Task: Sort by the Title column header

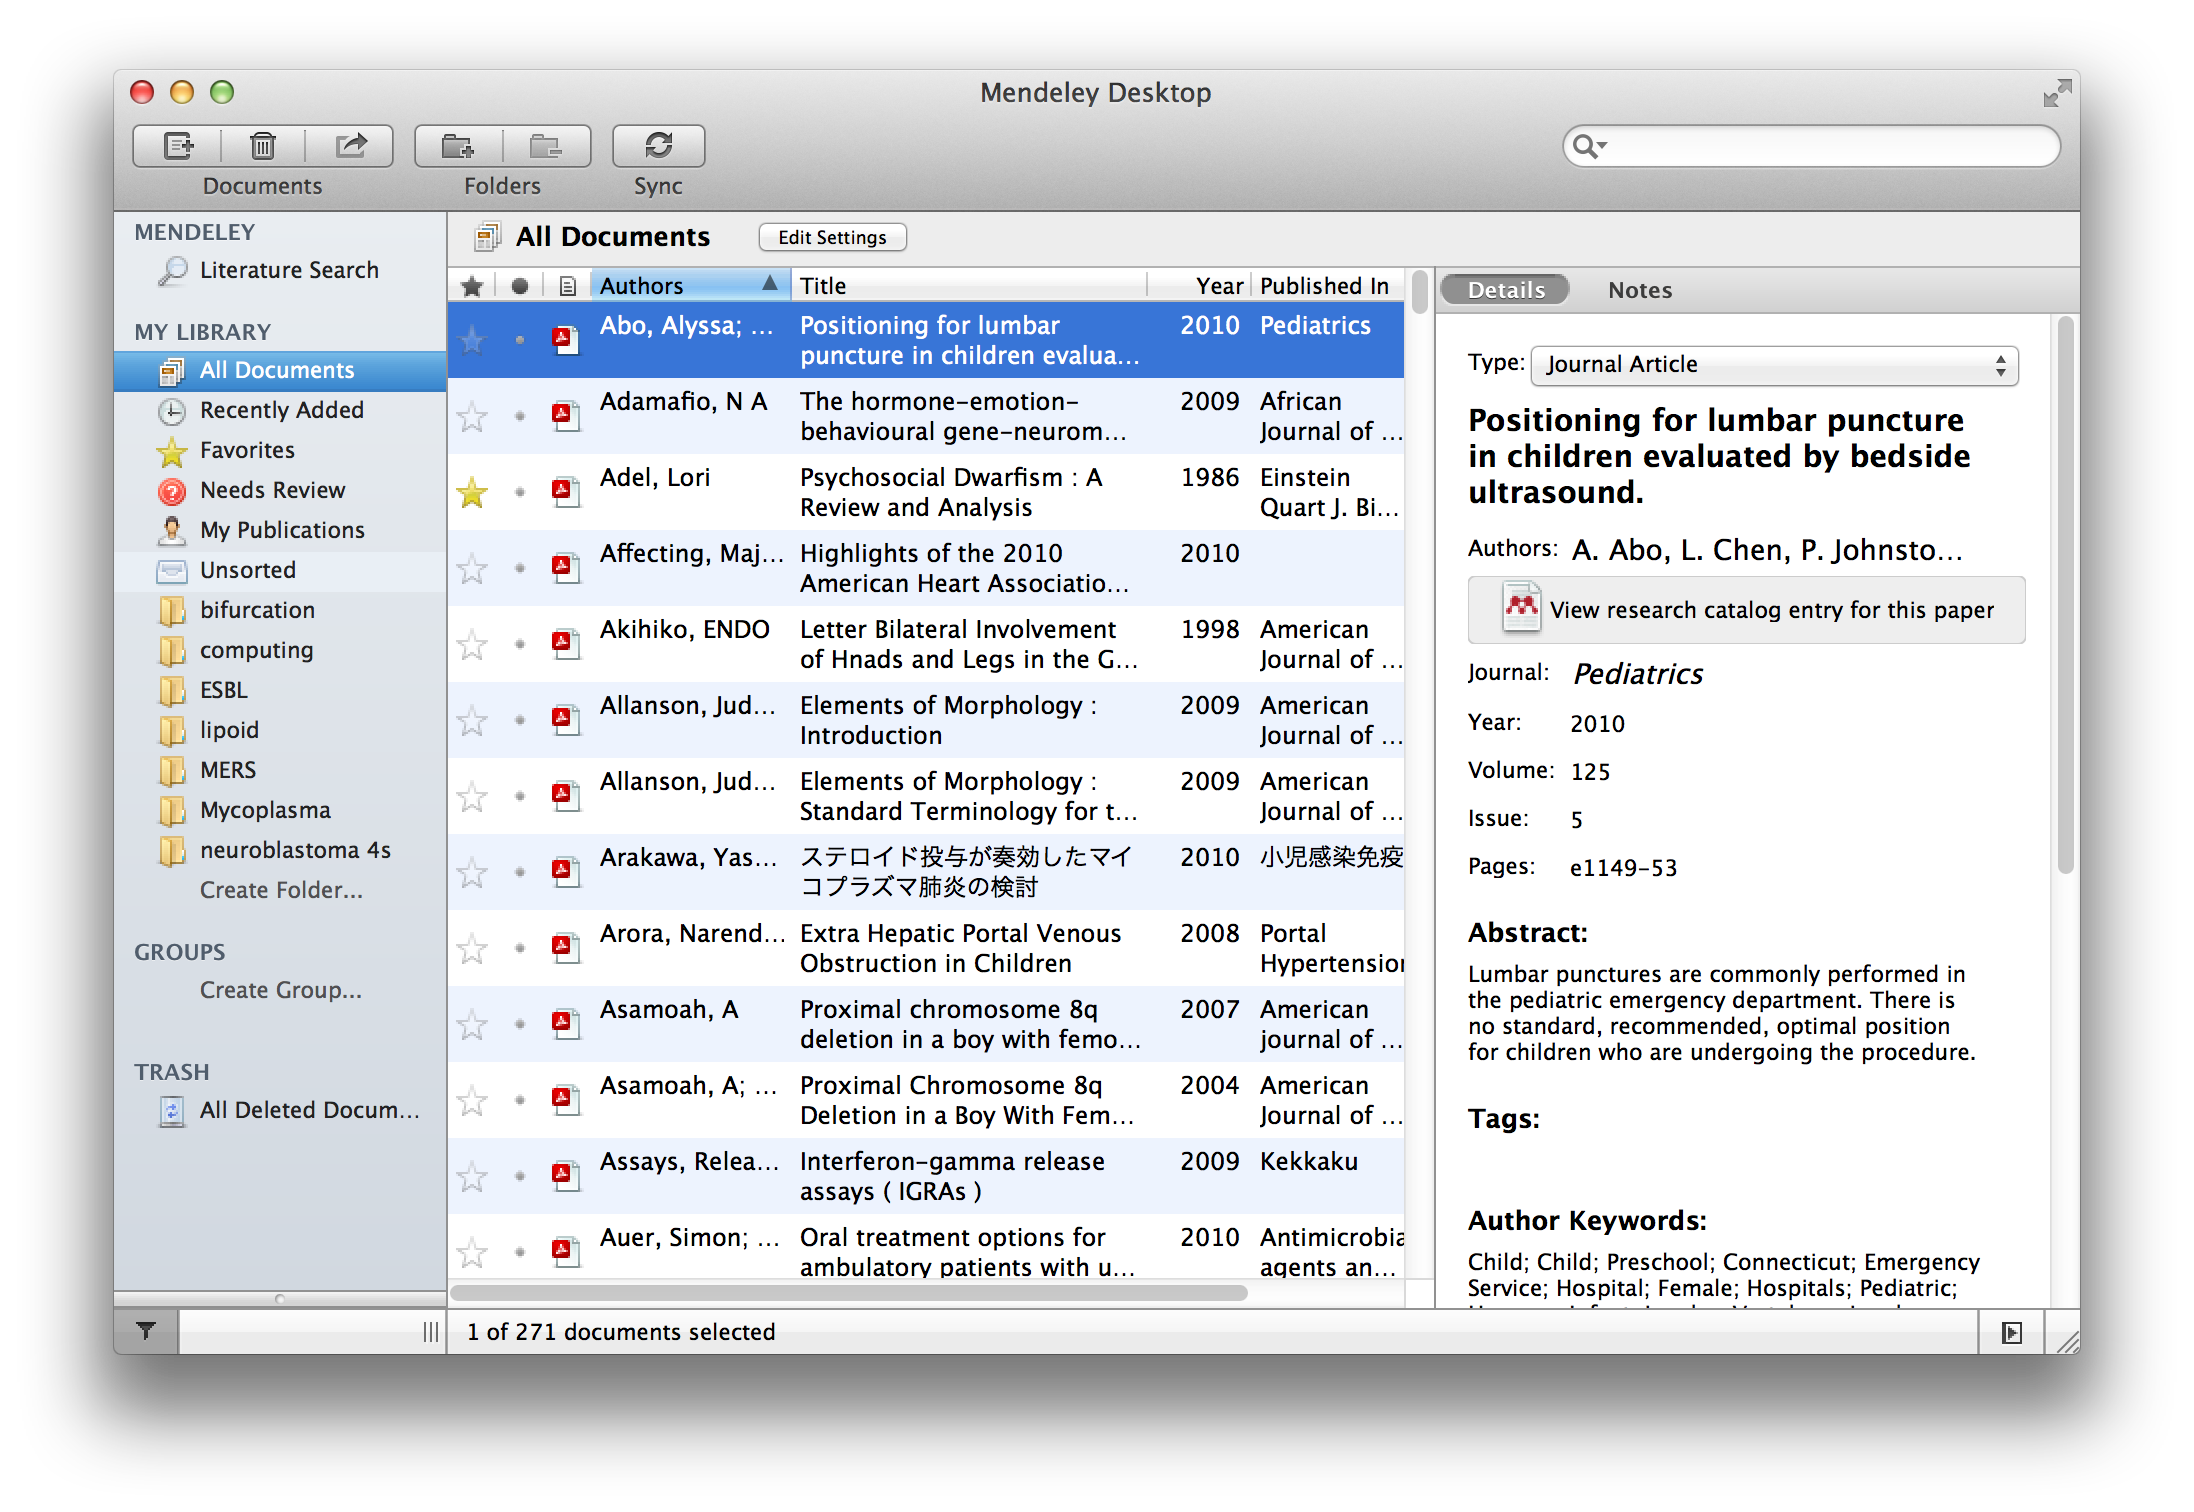Action: click(970, 286)
